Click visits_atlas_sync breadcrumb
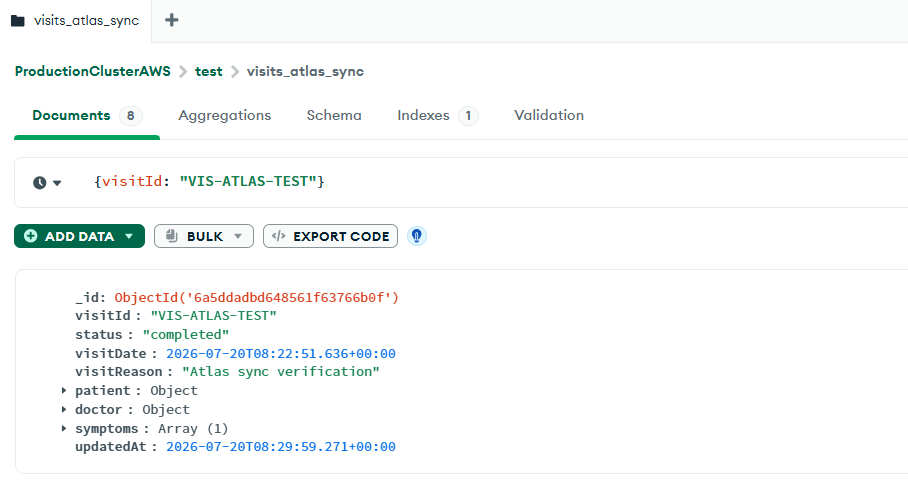The height and width of the screenshot is (481, 908). (305, 71)
